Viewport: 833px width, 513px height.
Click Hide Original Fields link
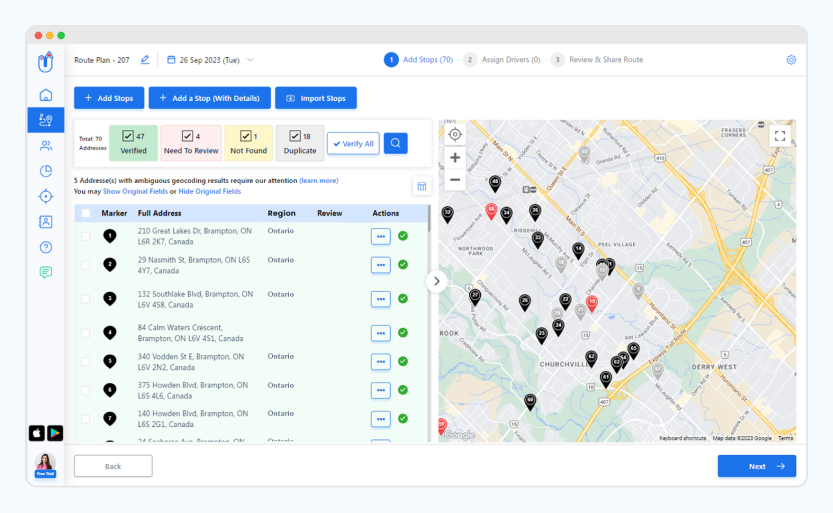[210, 191]
